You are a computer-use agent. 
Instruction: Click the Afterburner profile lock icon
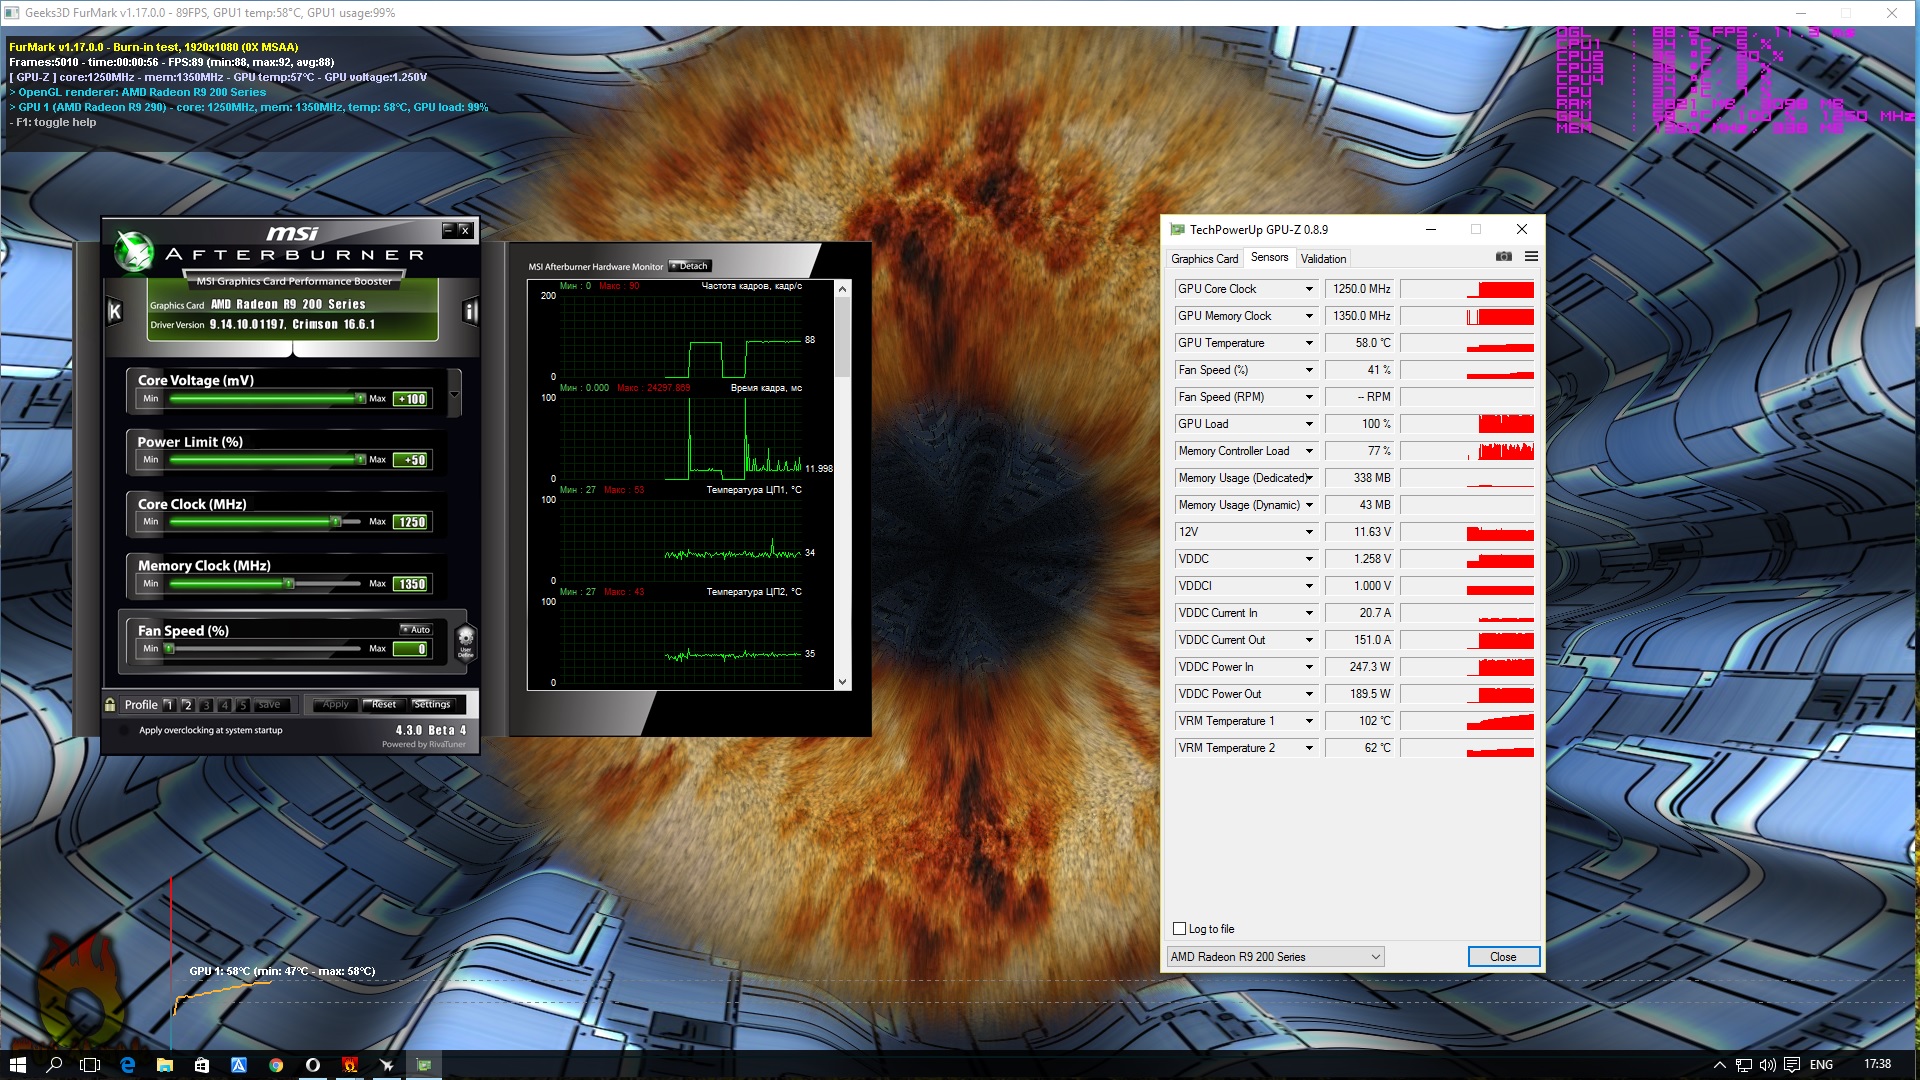point(110,705)
